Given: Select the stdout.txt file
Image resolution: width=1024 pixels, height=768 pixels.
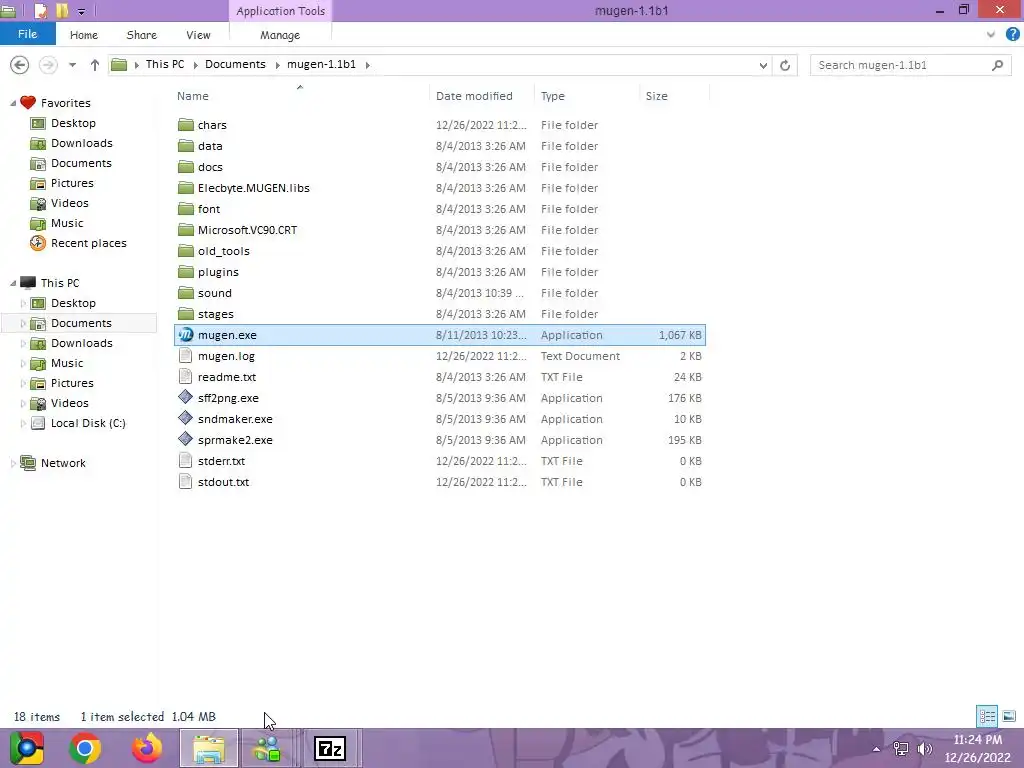Looking at the screenshot, I should point(223,482).
